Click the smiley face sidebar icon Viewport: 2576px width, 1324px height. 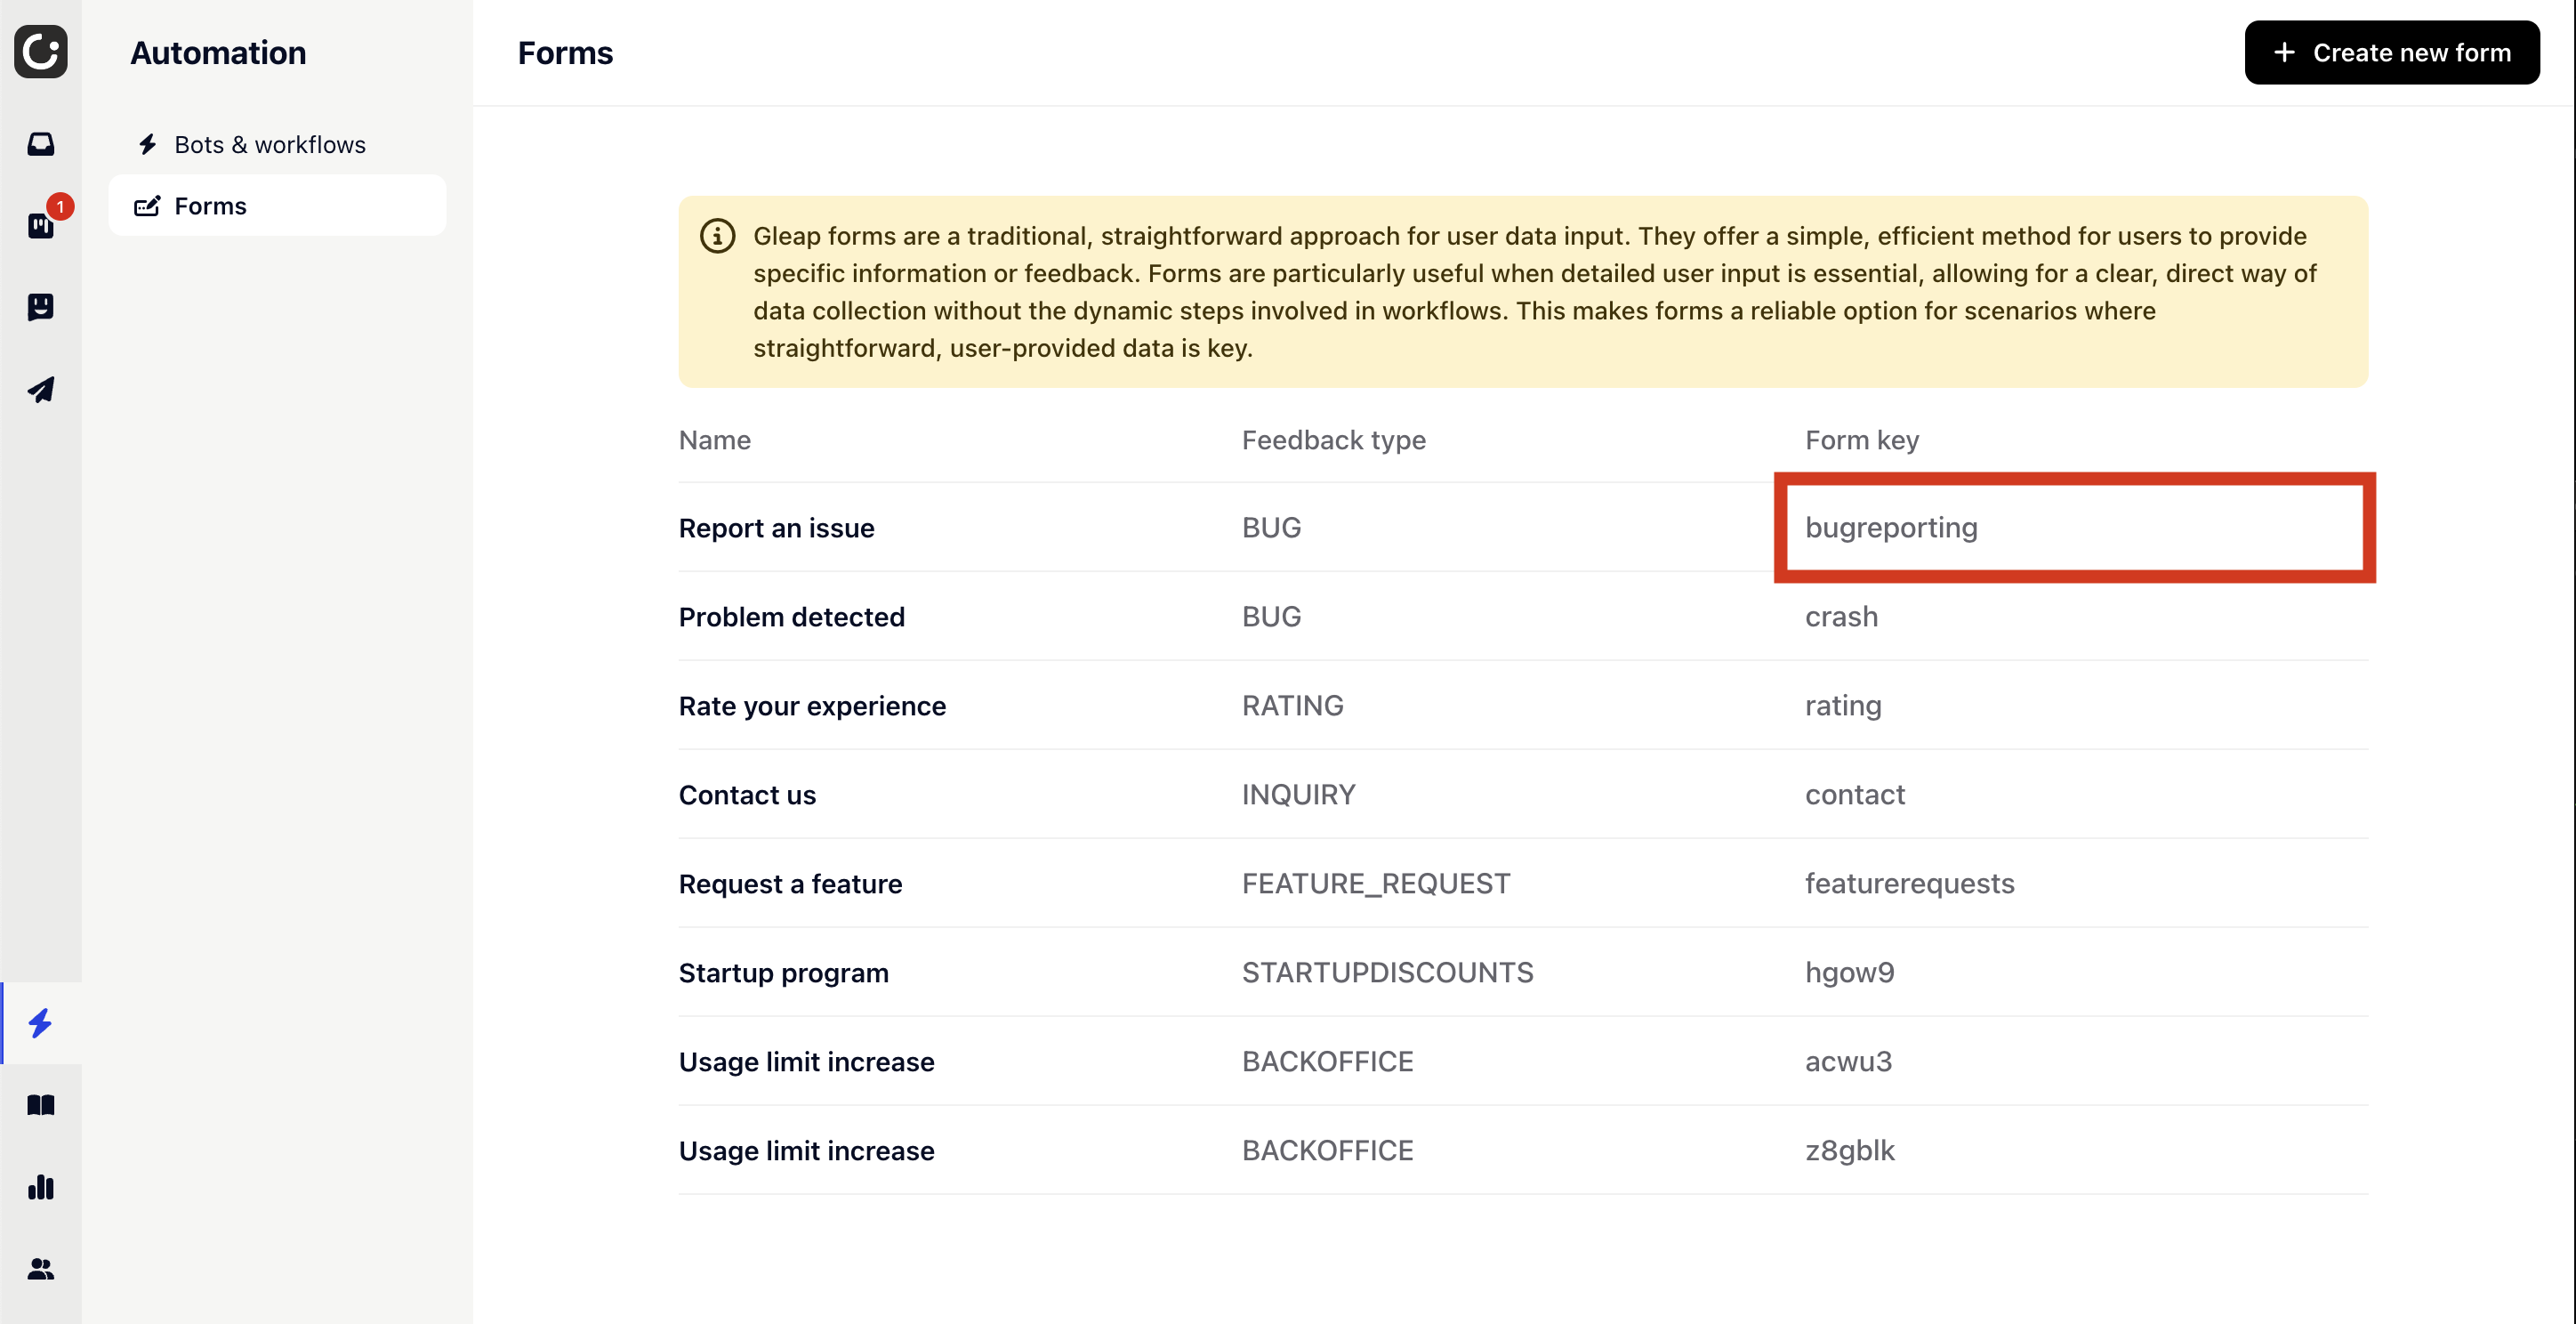[x=41, y=307]
